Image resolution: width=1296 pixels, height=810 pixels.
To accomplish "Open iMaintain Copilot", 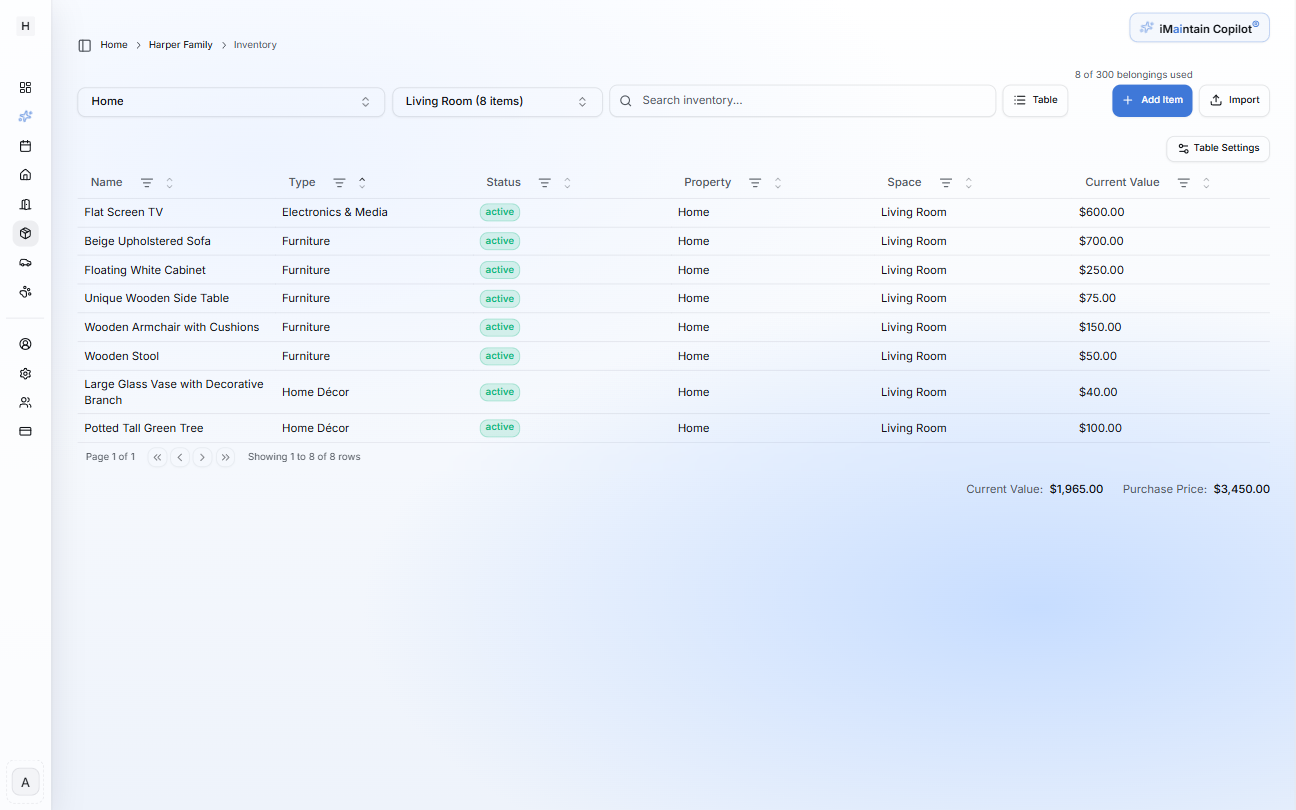I will point(1198,27).
